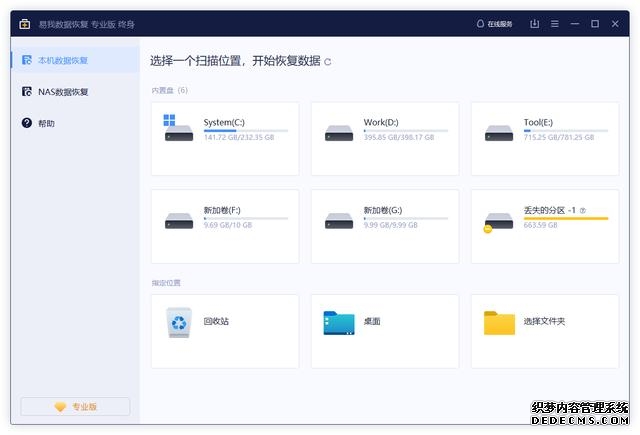Click the 715.25 GB/781.25 GB text
Screen dimensions: 640x435
coord(559,137)
